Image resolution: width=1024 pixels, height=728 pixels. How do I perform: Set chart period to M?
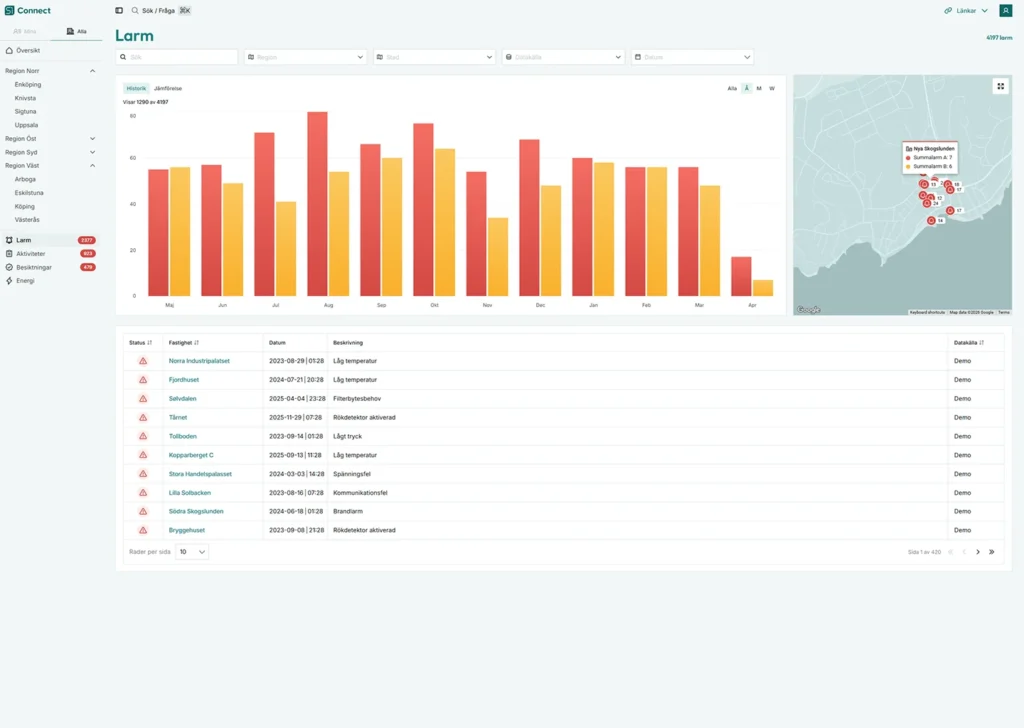[x=759, y=88]
